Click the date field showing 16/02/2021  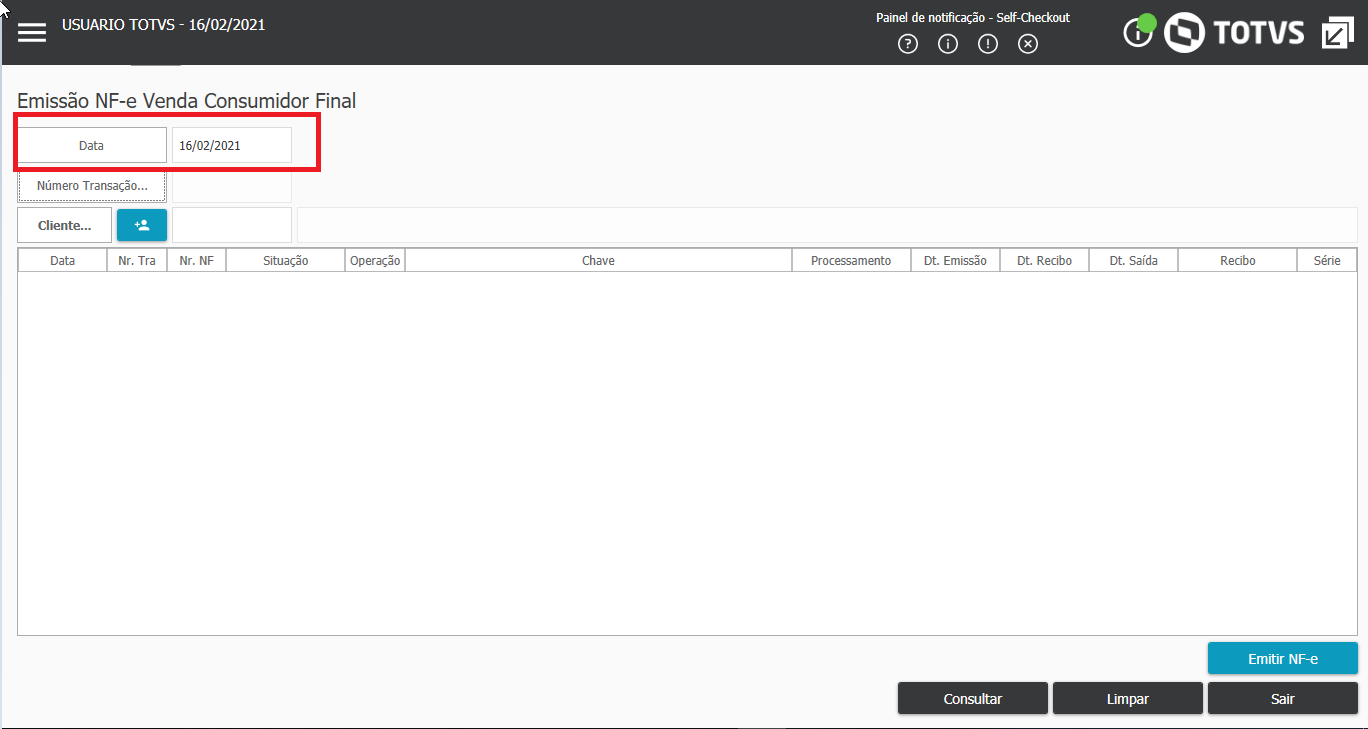pos(232,145)
